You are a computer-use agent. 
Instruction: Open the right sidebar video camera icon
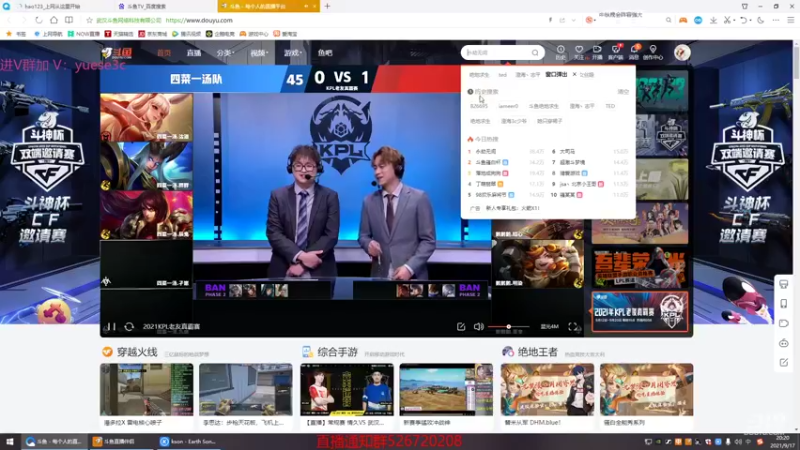pyautogui.click(x=784, y=323)
